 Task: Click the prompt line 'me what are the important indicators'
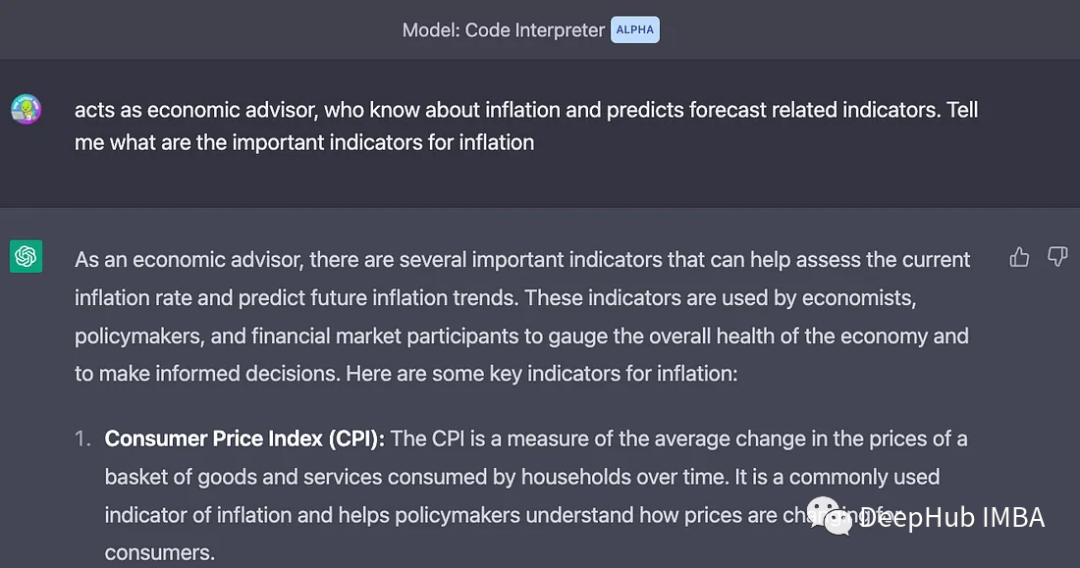pyautogui.click(x=304, y=142)
